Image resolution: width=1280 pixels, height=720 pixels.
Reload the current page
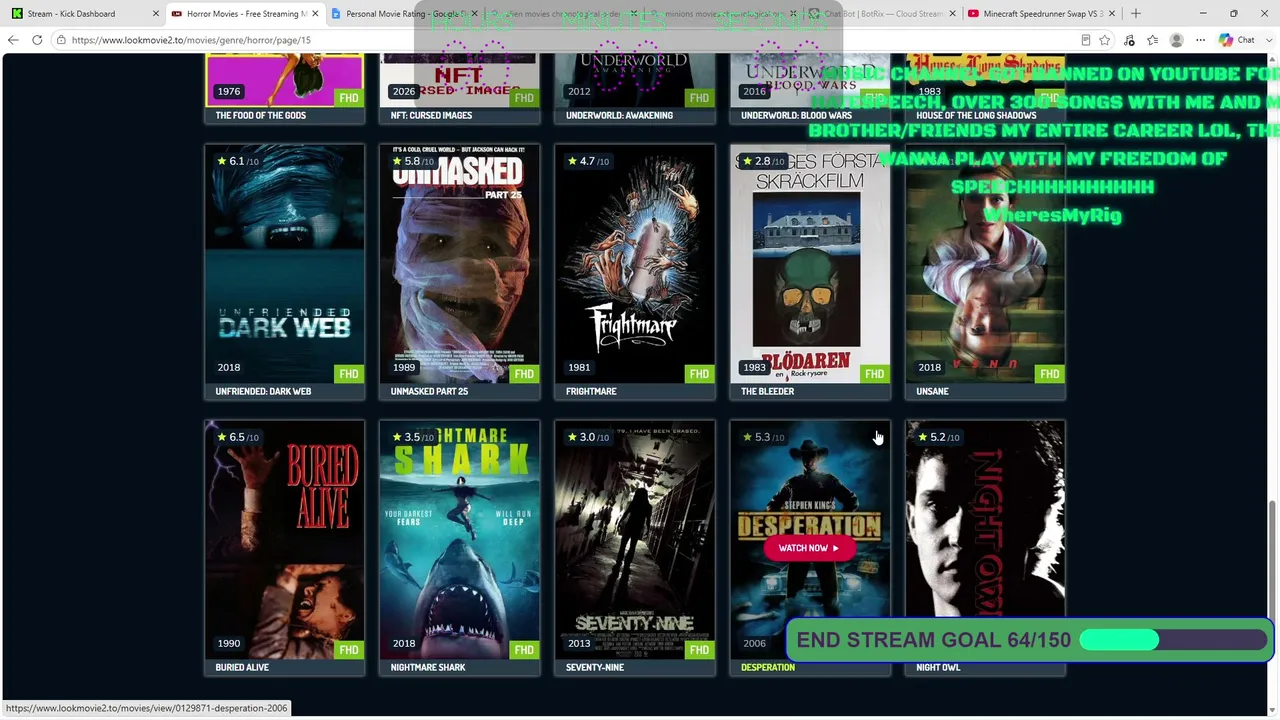[x=37, y=40]
